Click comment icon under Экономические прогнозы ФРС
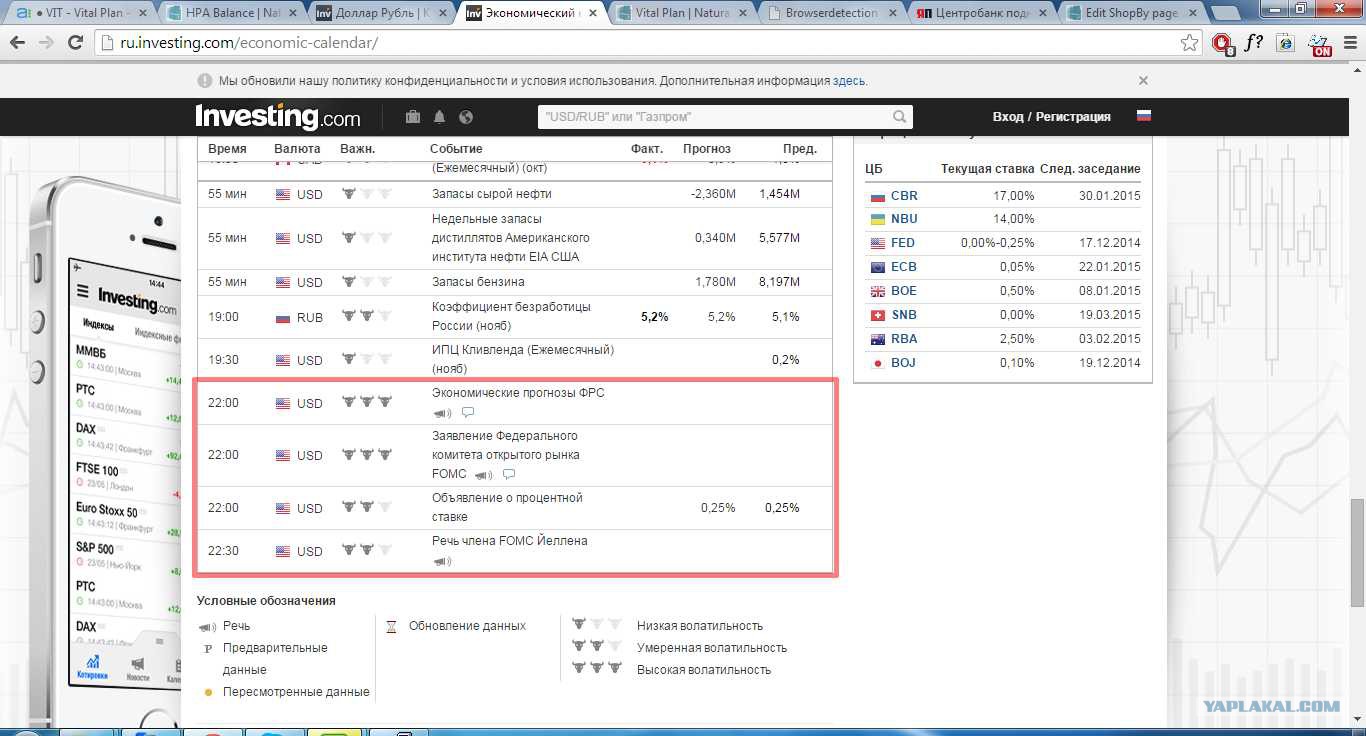This screenshot has height=736, width=1366. 468,413
